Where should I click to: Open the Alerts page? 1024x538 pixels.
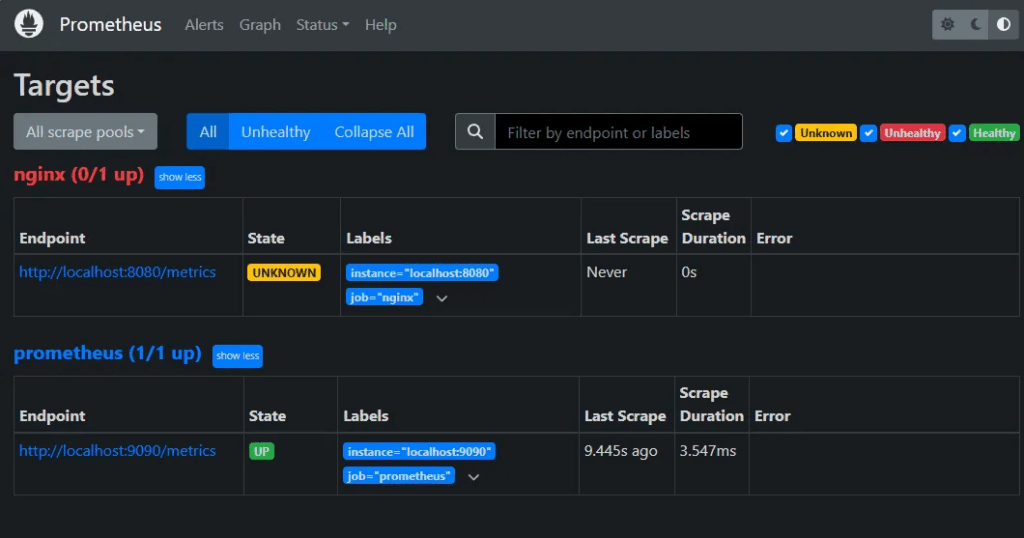pos(204,25)
